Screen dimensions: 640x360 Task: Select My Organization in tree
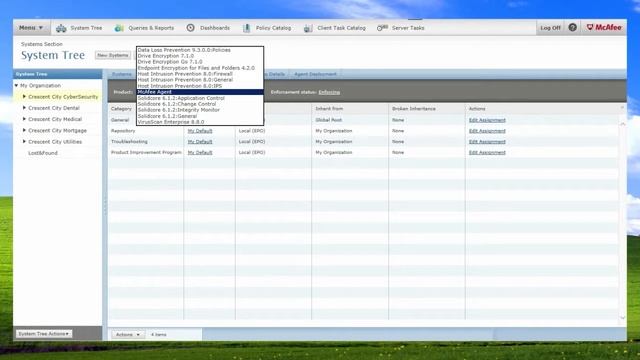40,86
